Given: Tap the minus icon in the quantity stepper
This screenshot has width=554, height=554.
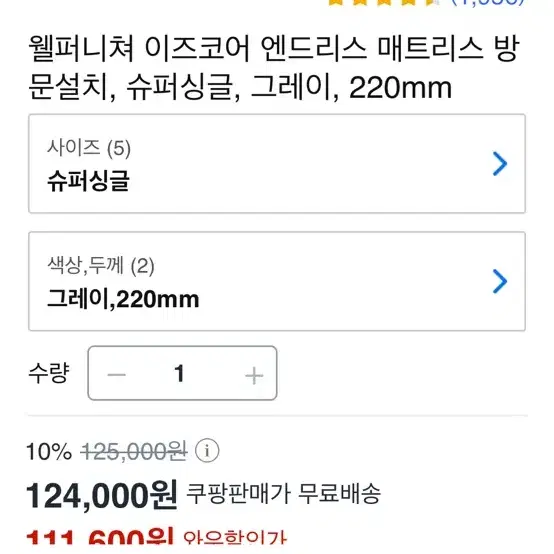Looking at the screenshot, I should click(x=117, y=375).
